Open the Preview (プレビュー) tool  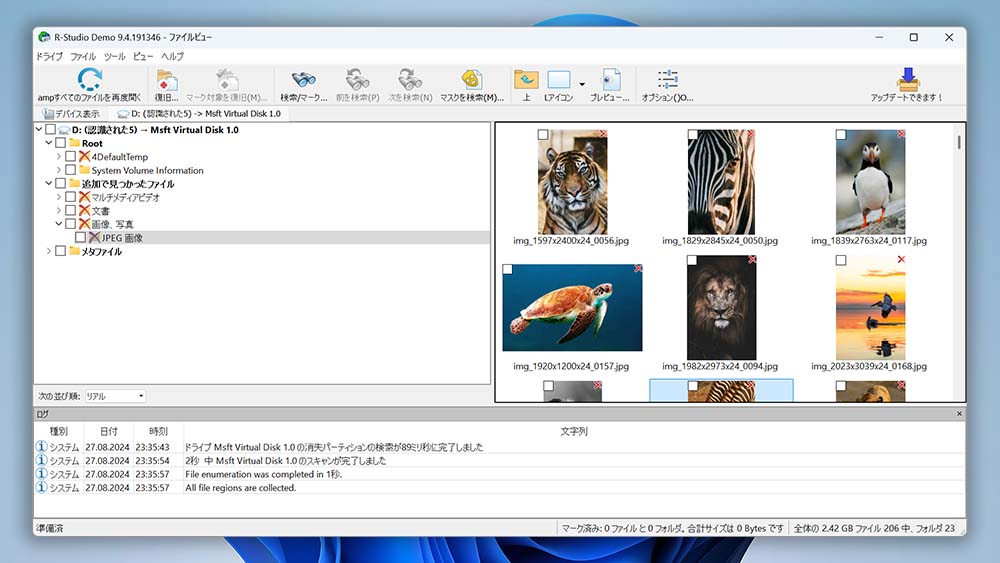tap(610, 80)
